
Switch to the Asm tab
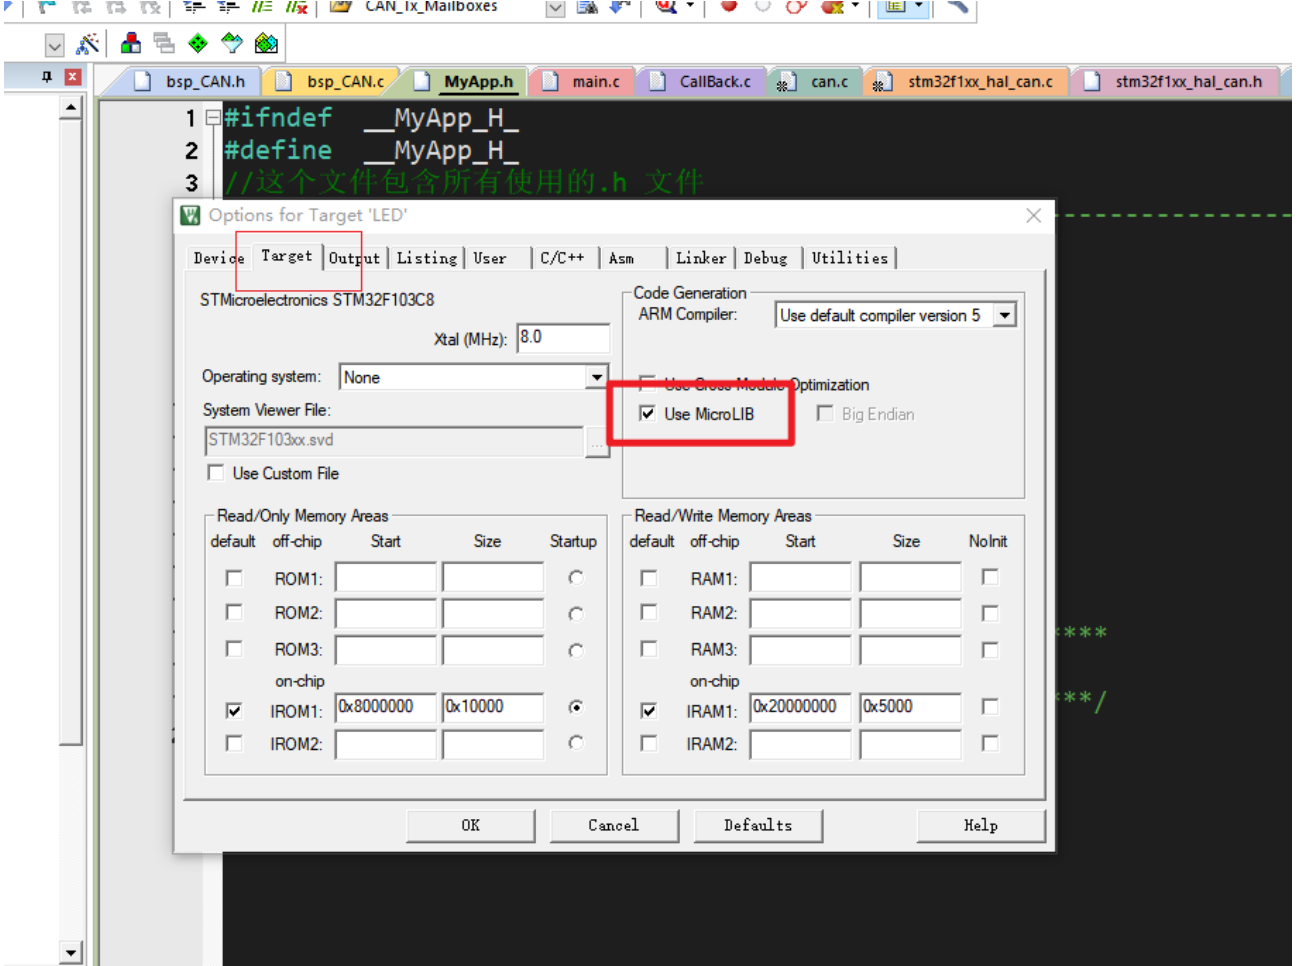(x=622, y=258)
